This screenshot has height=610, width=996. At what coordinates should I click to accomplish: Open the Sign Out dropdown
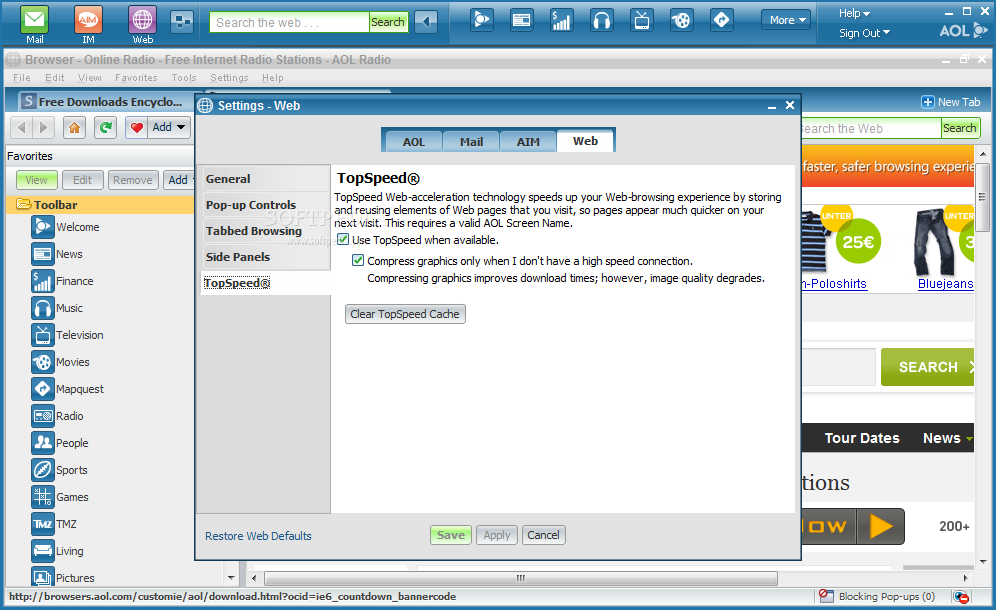(x=865, y=33)
